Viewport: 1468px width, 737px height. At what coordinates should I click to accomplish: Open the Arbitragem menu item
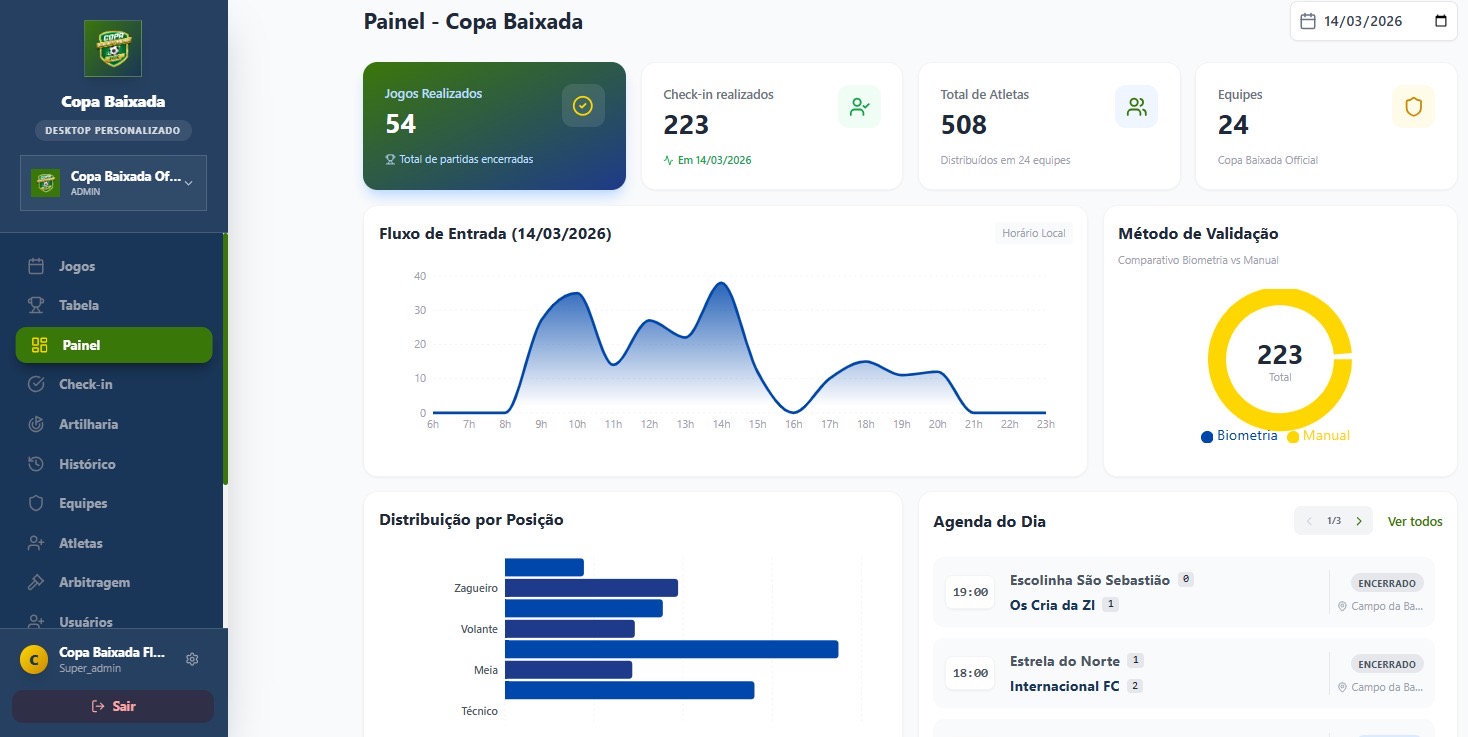pyautogui.click(x=114, y=582)
